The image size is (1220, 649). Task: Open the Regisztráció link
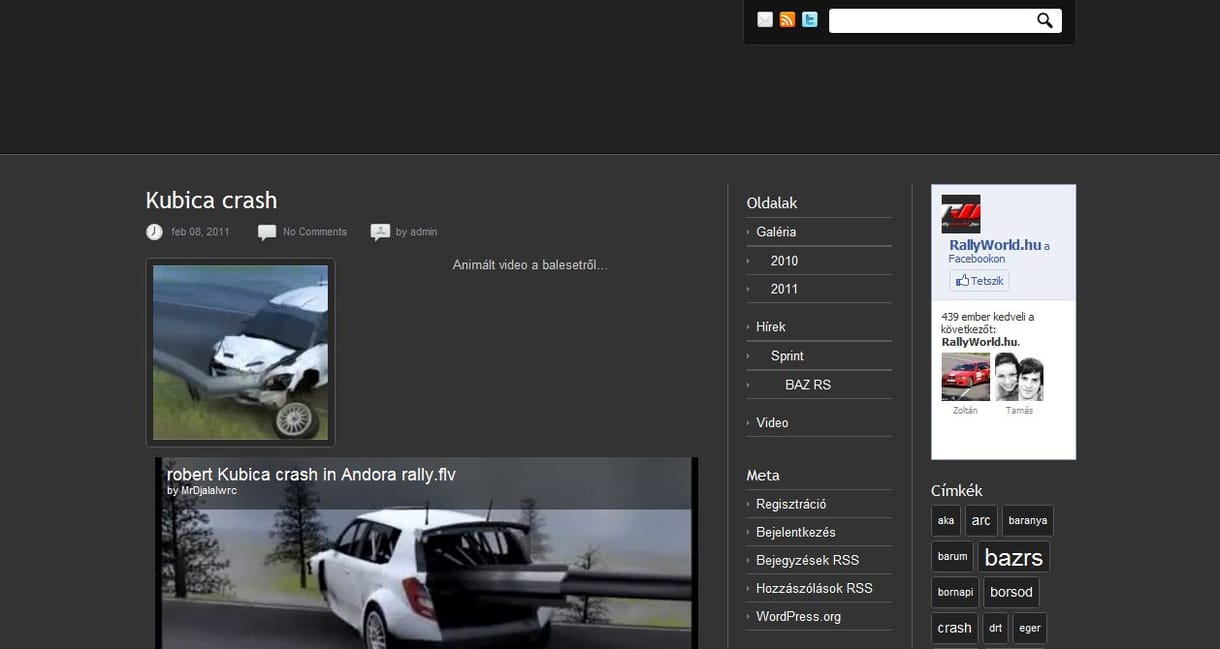coord(791,505)
